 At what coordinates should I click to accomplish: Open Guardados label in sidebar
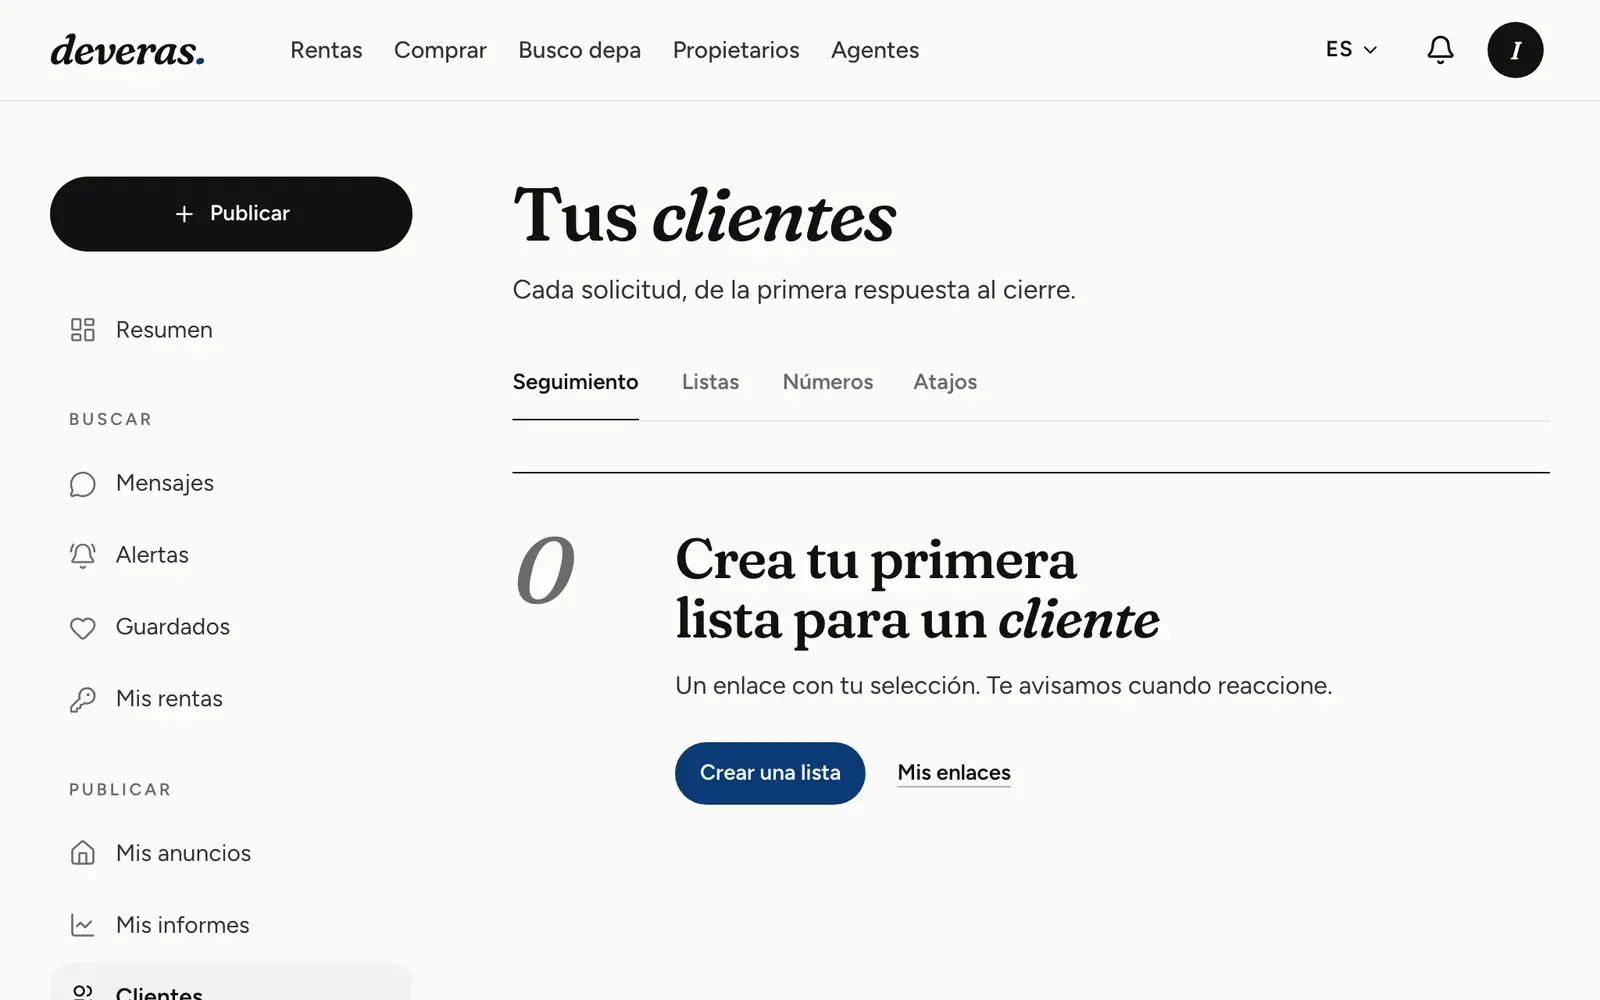[x=173, y=627]
